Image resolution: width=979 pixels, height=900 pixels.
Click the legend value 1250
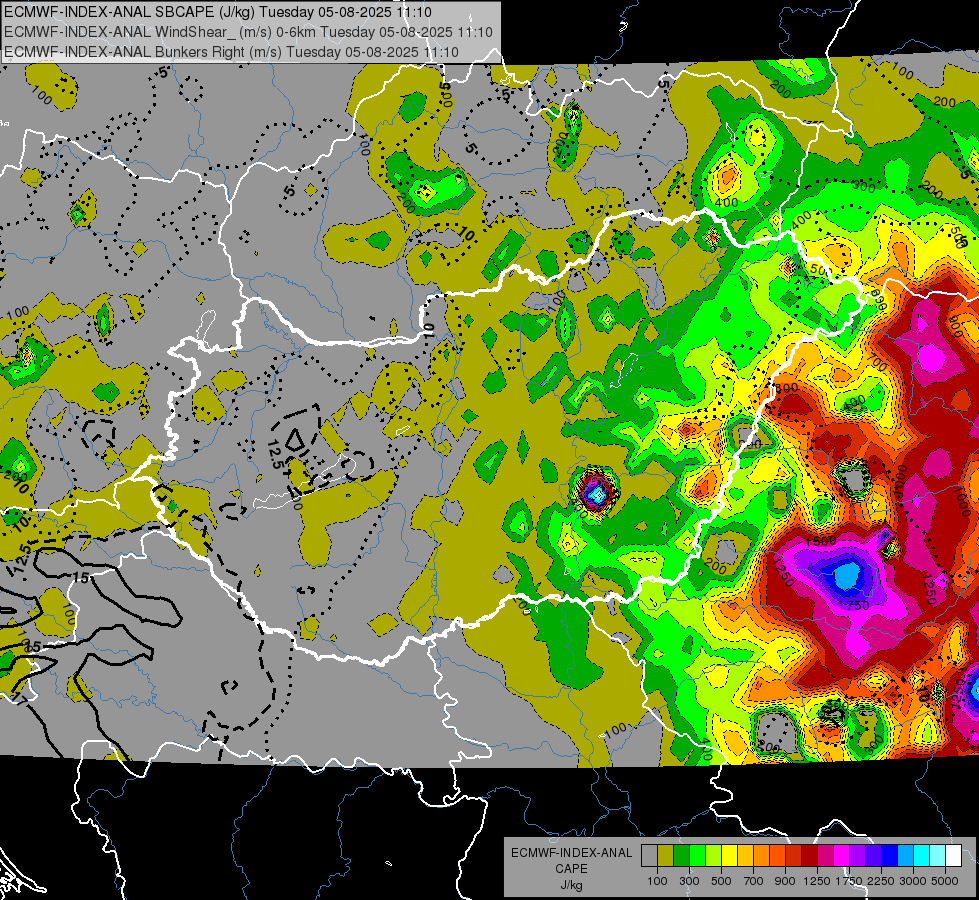tap(817, 881)
